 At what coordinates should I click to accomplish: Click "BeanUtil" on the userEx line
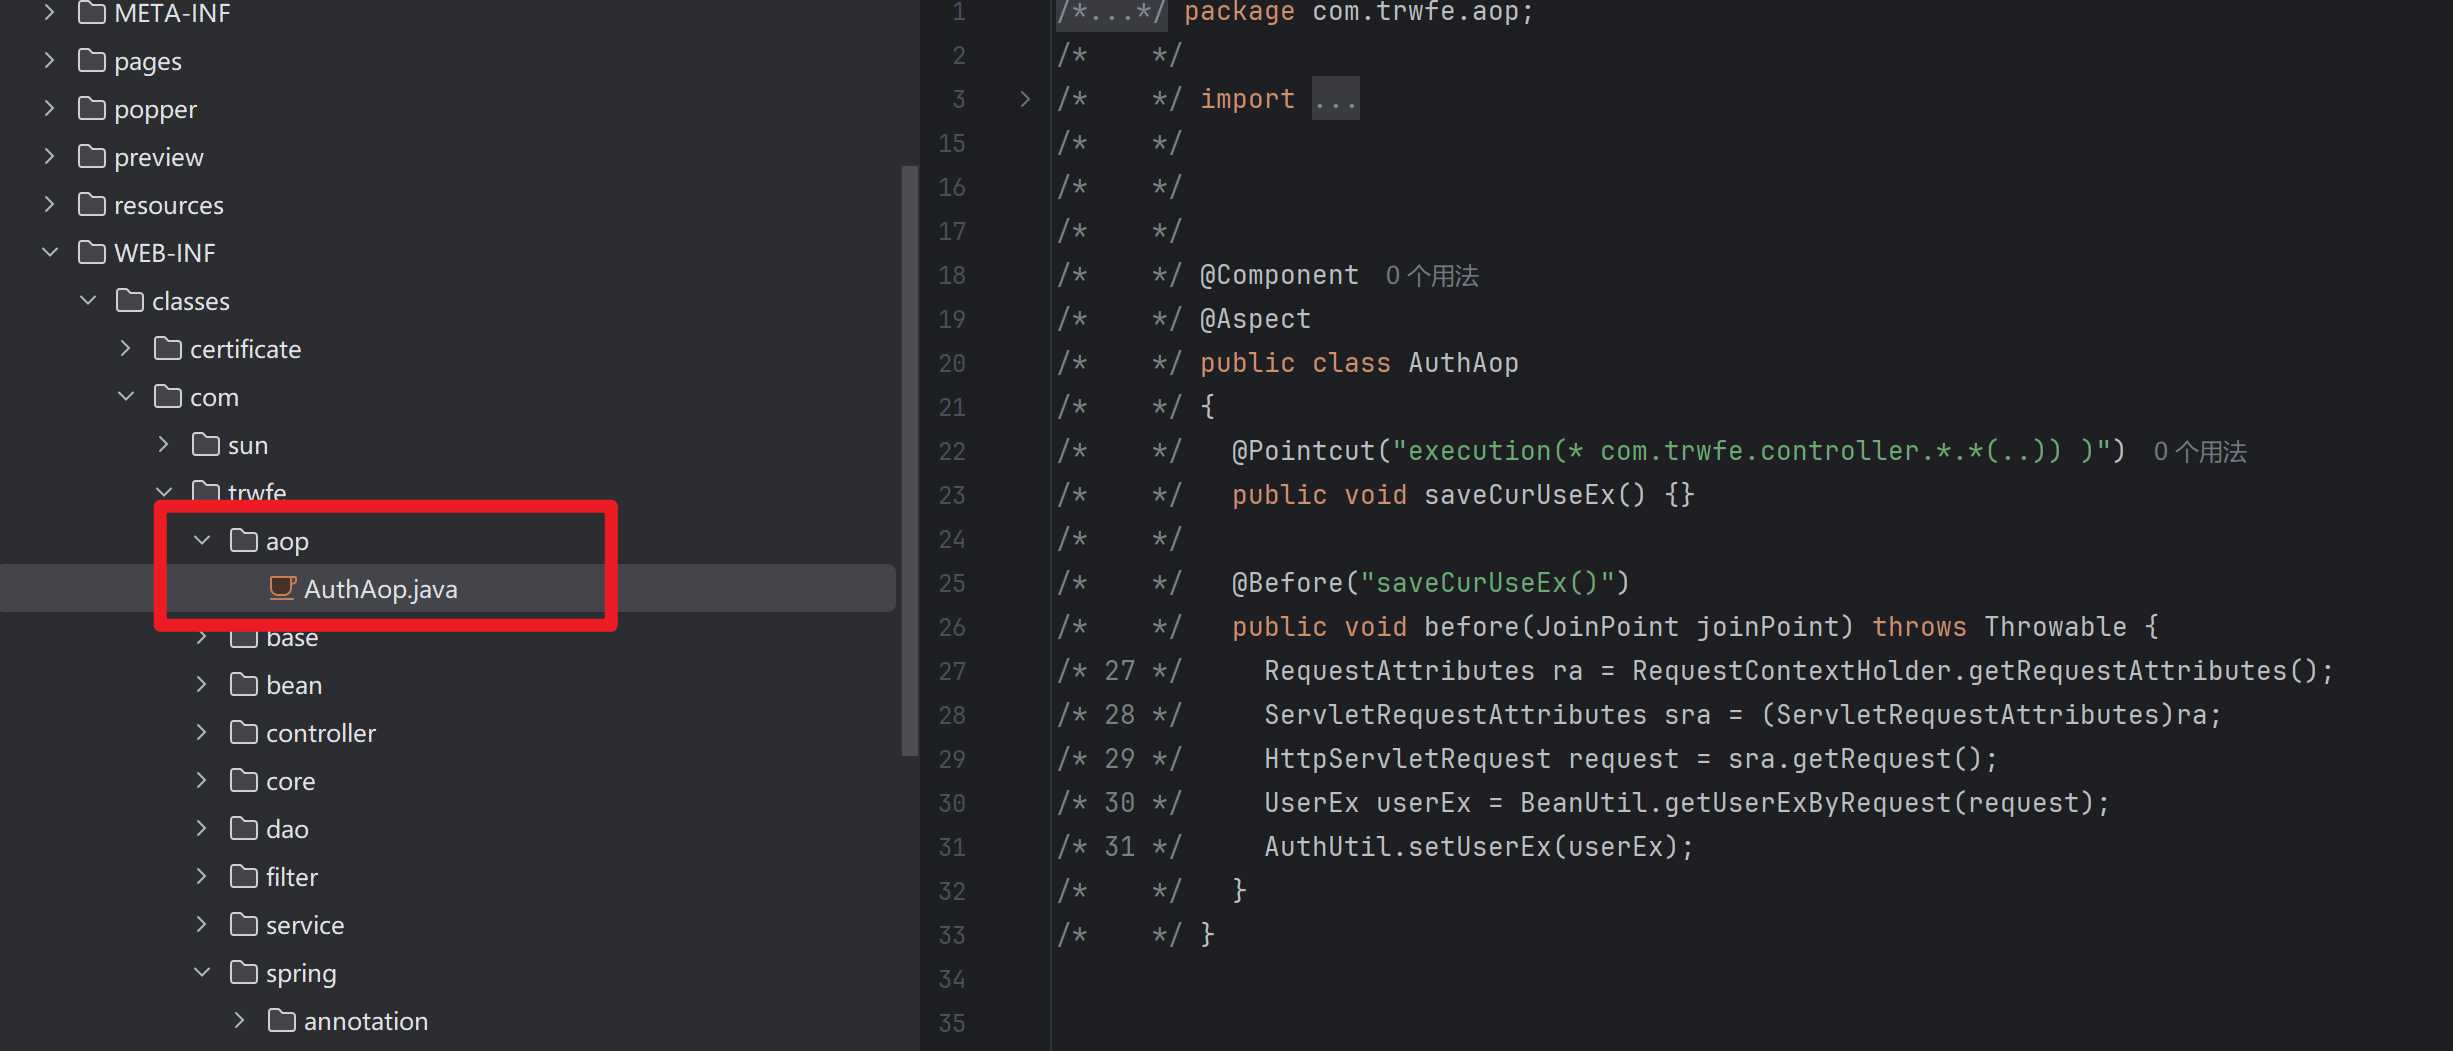1583,803
